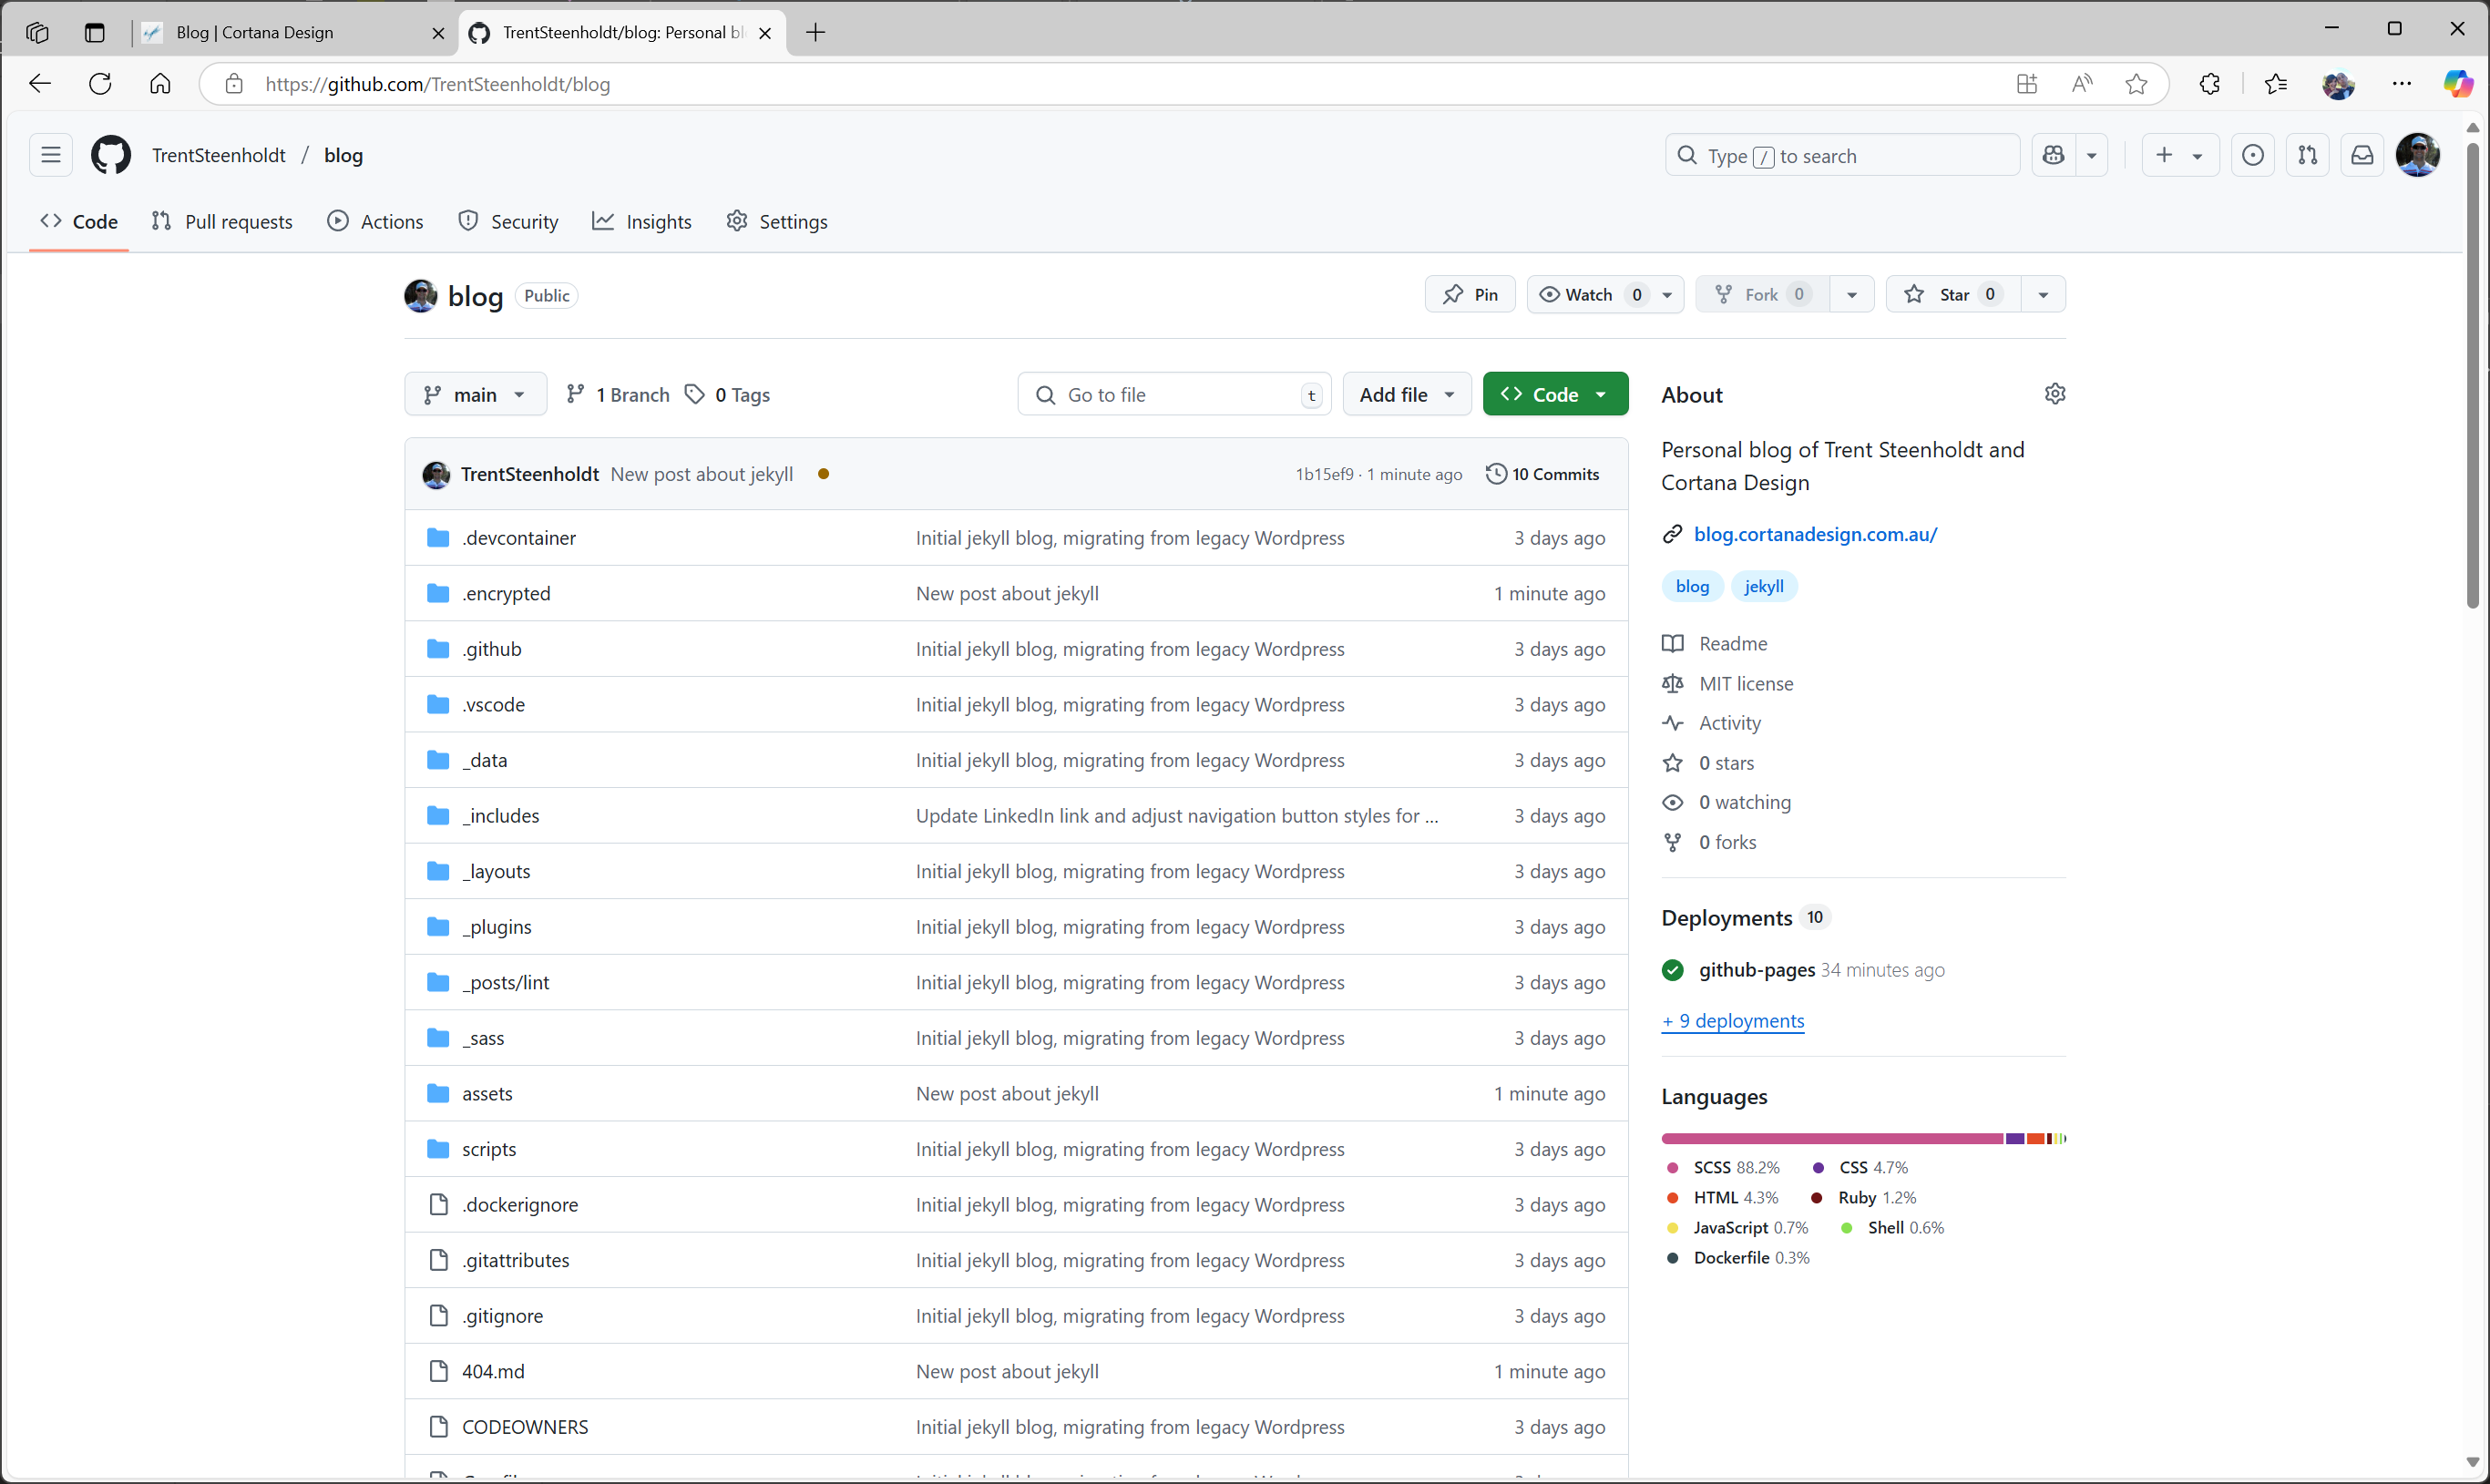Add page to favorites star icon
The height and width of the screenshot is (1484, 2490).
(2136, 84)
